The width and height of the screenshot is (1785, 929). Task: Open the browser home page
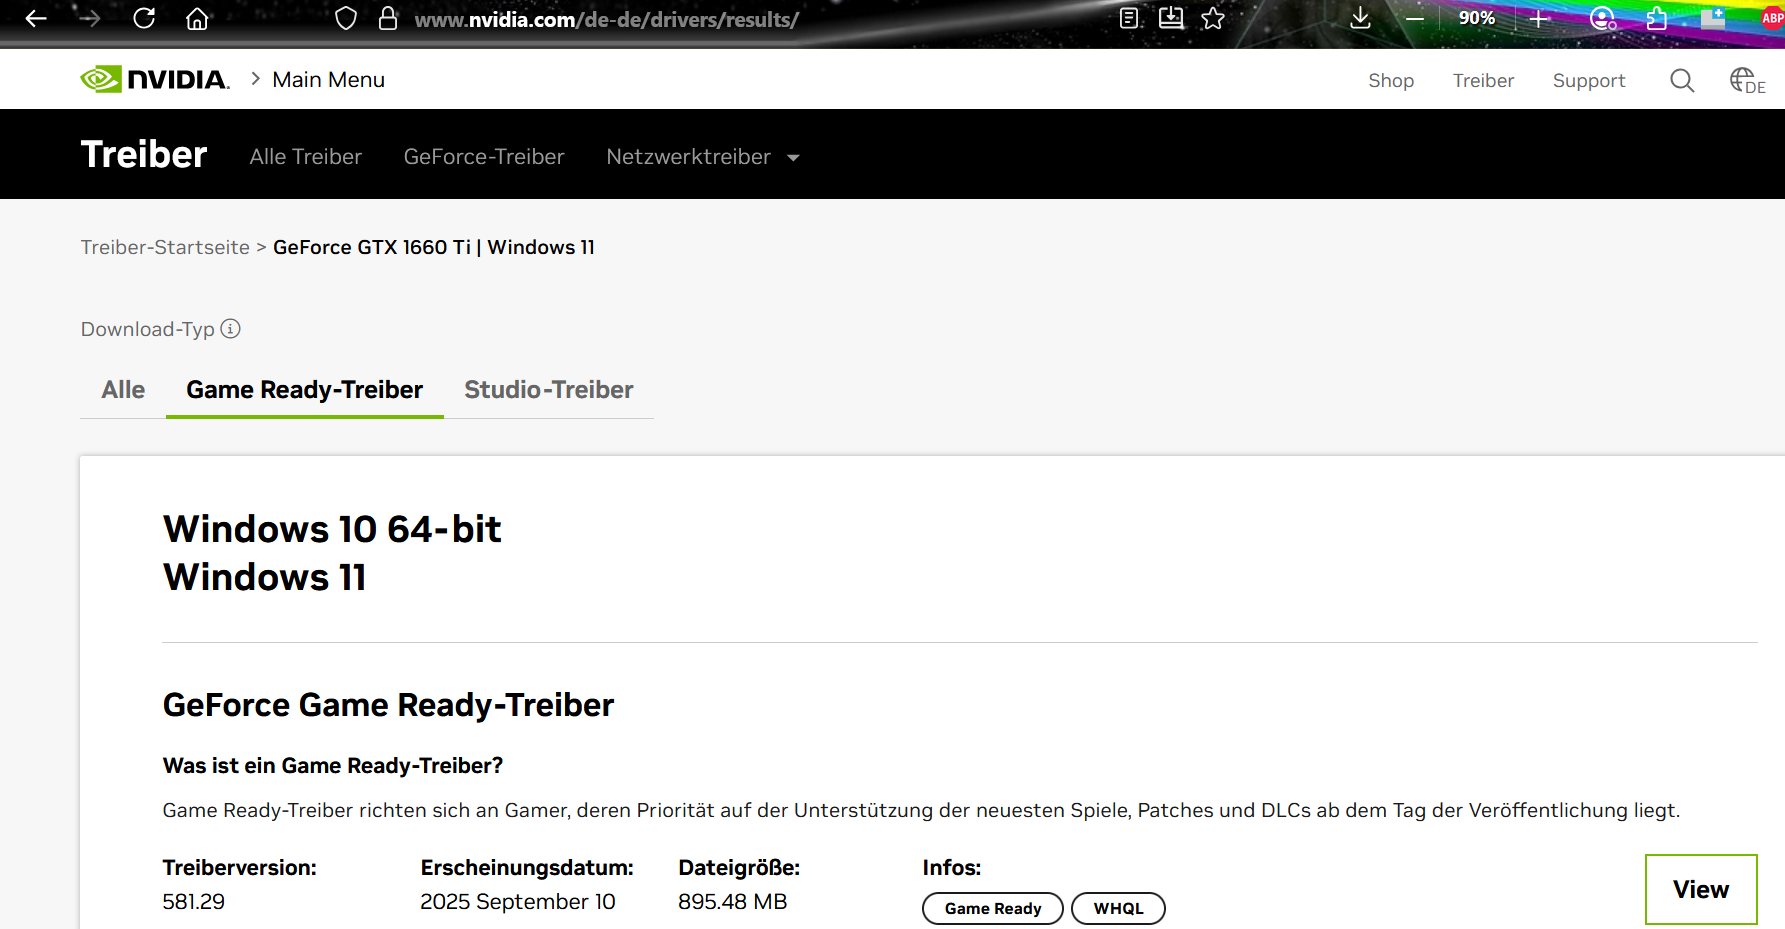pyautogui.click(x=197, y=19)
